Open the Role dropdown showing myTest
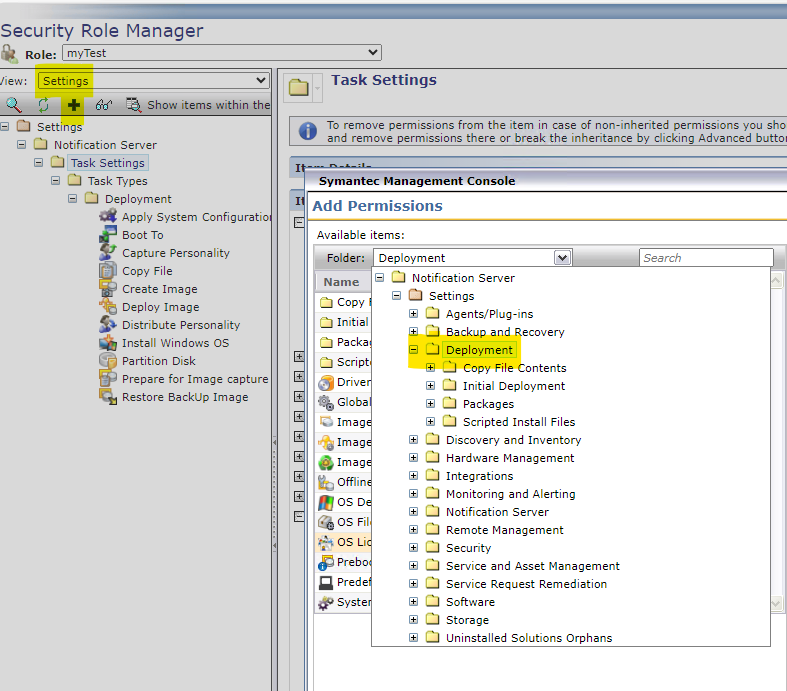 click(221, 53)
